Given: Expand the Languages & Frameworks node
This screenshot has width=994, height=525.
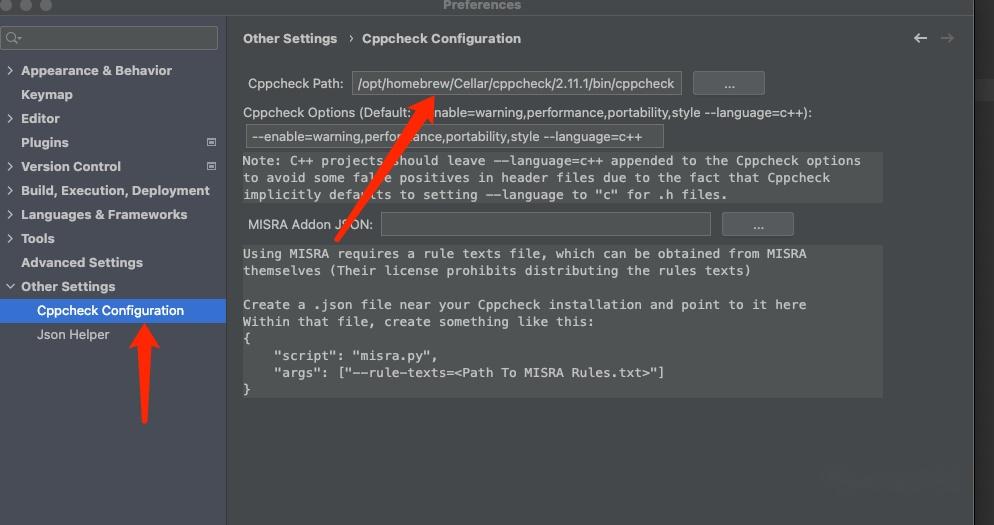Looking at the screenshot, I should point(10,215).
